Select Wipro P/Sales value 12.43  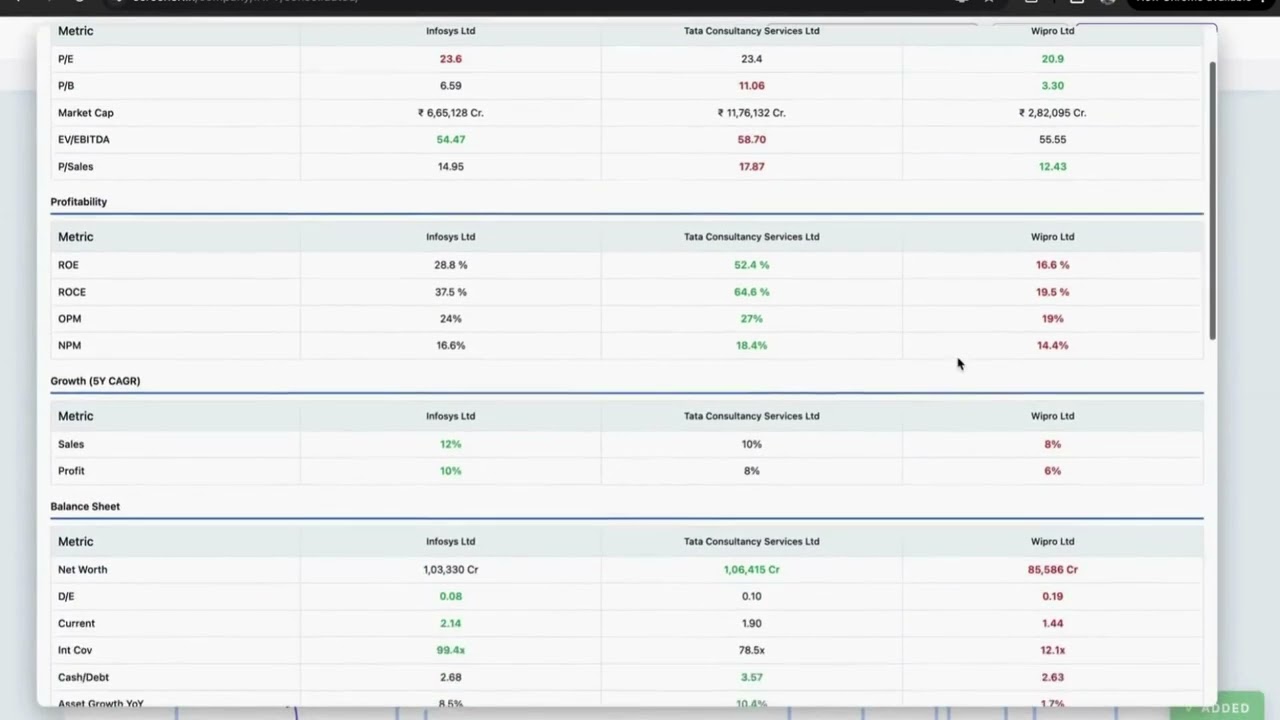point(1053,167)
